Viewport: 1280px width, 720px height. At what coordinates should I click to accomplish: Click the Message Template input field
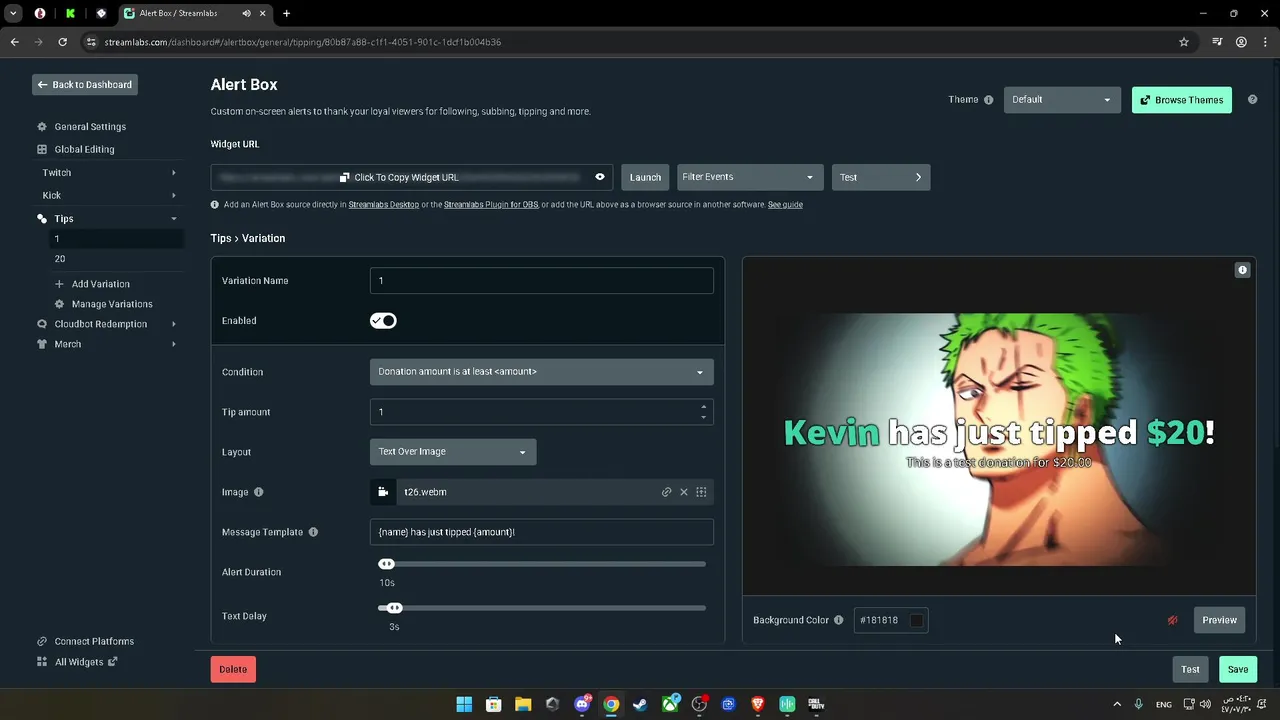541,532
